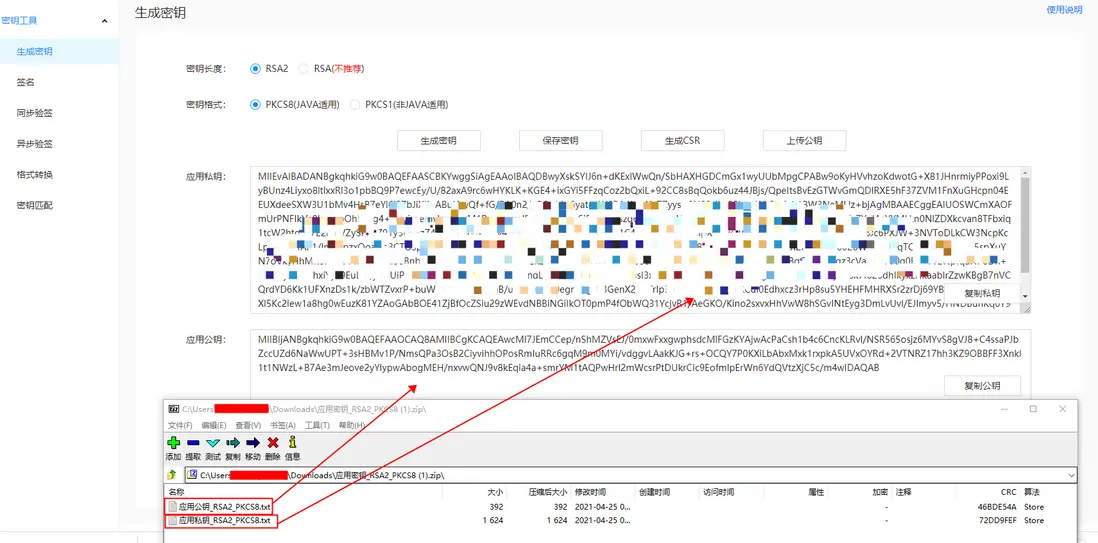
Task: Click the 保存密钥 button
Action: coord(561,140)
